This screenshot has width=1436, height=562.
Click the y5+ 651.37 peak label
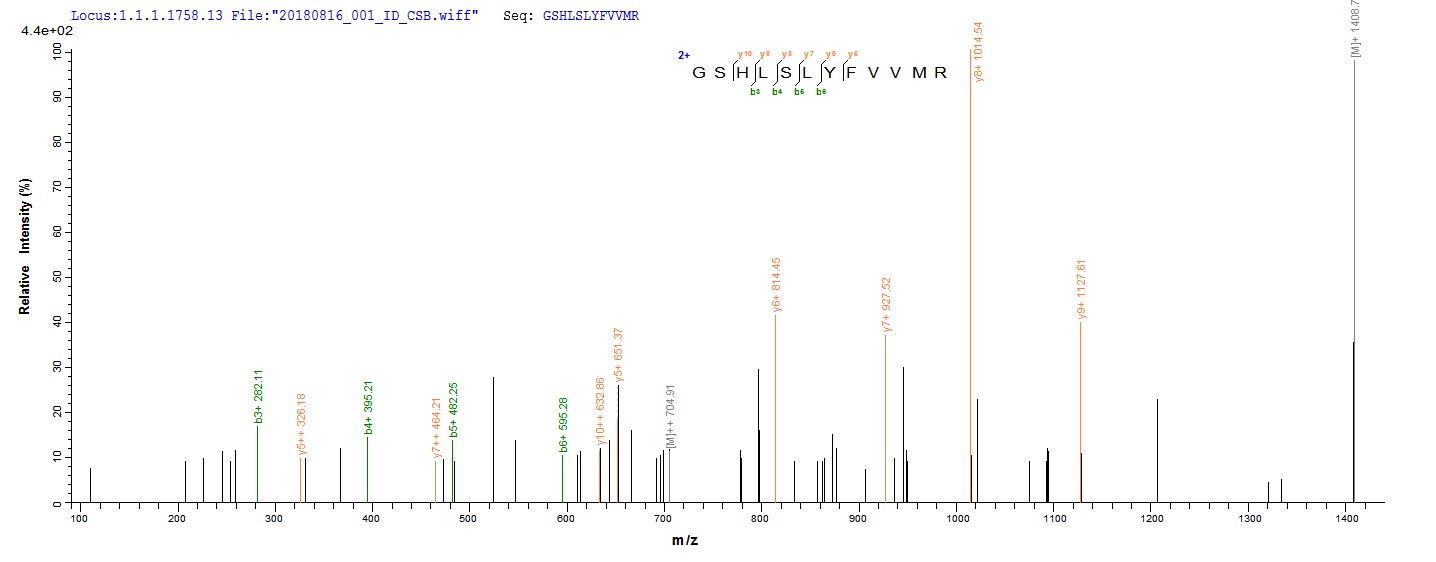(620, 355)
